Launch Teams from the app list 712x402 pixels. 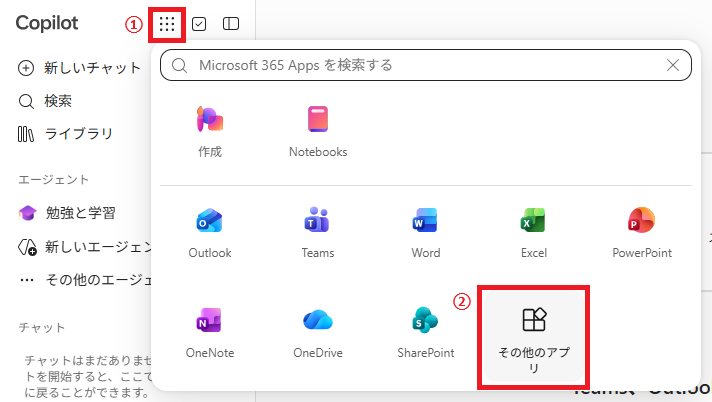(318, 232)
